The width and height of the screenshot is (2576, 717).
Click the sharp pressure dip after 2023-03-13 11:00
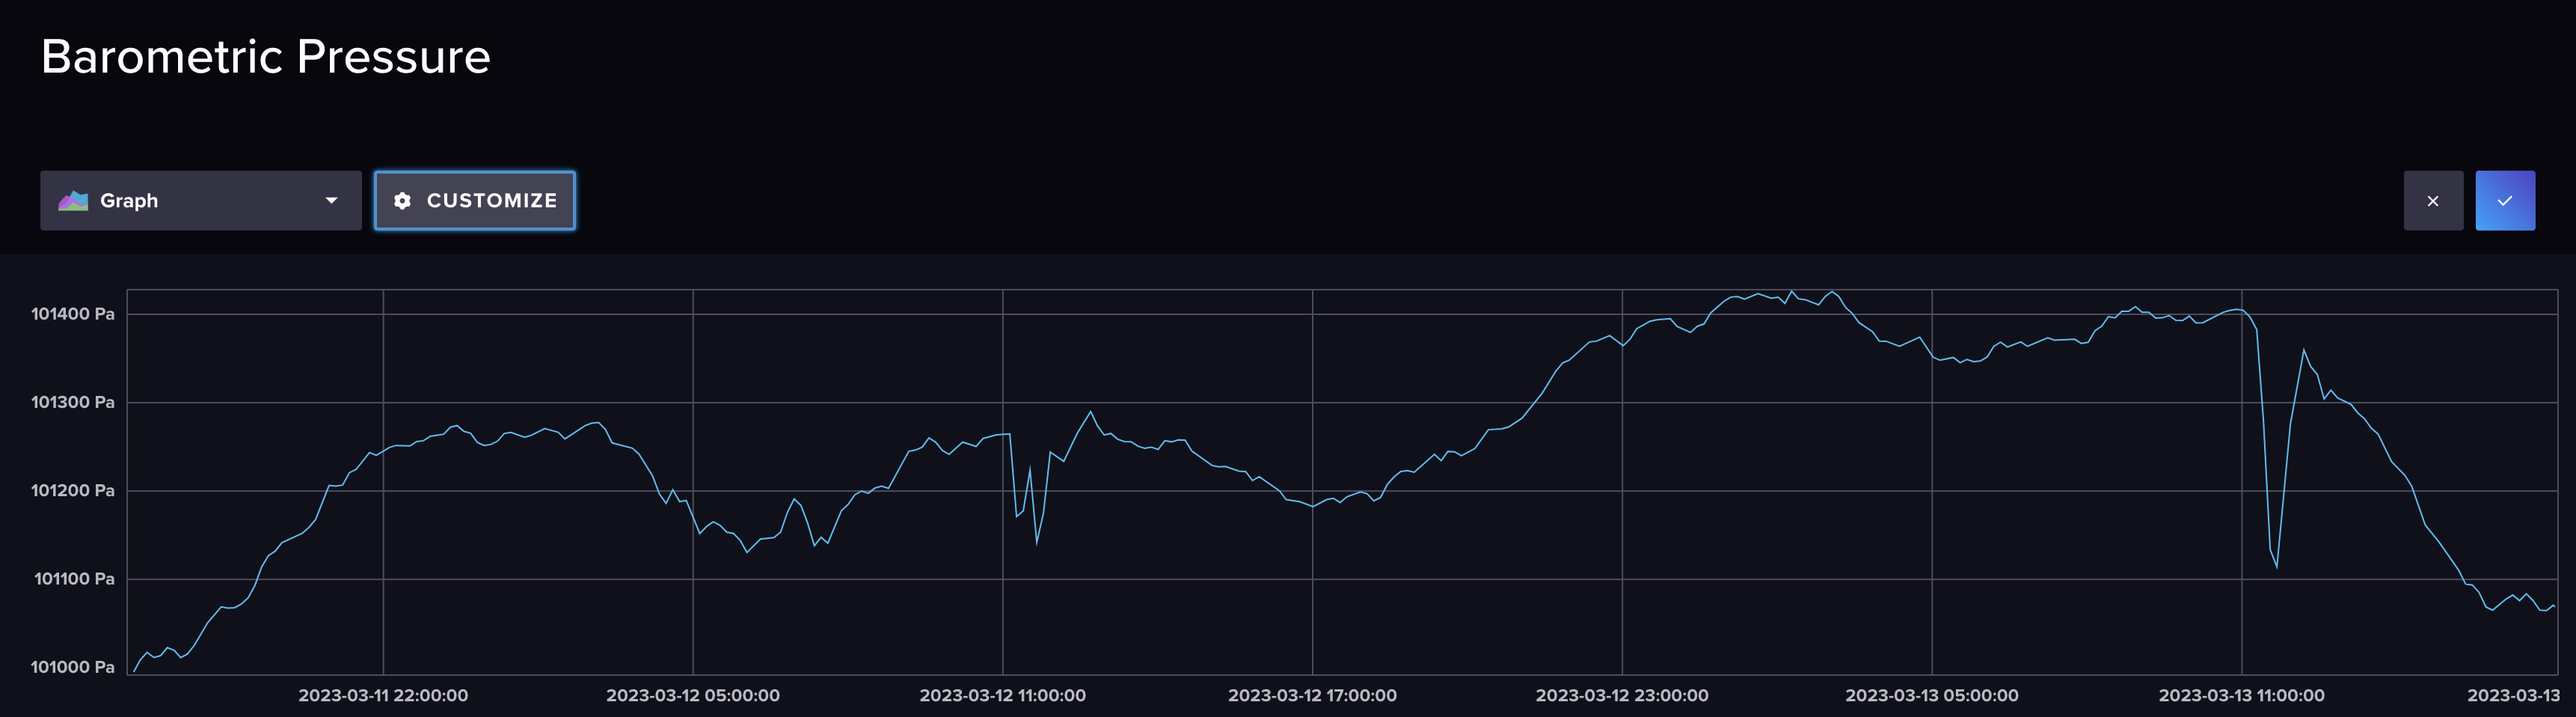[x=2277, y=566]
